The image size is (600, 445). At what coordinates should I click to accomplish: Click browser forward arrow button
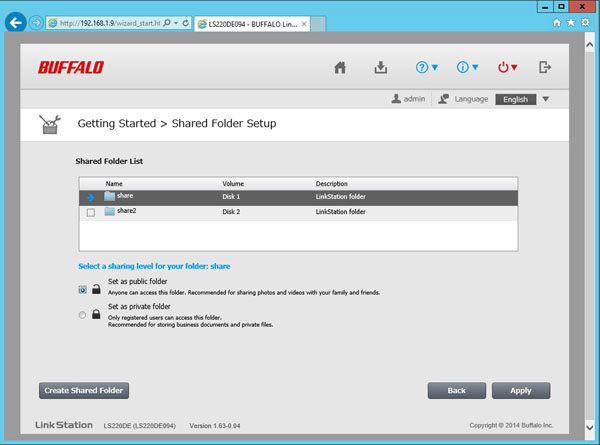pyautogui.click(x=36, y=23)
